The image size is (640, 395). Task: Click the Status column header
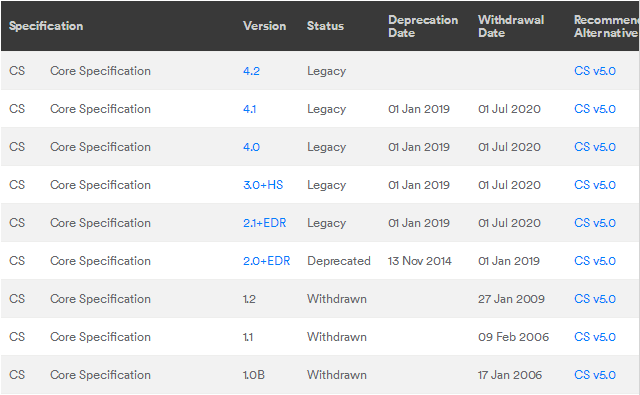coord(325,26)
